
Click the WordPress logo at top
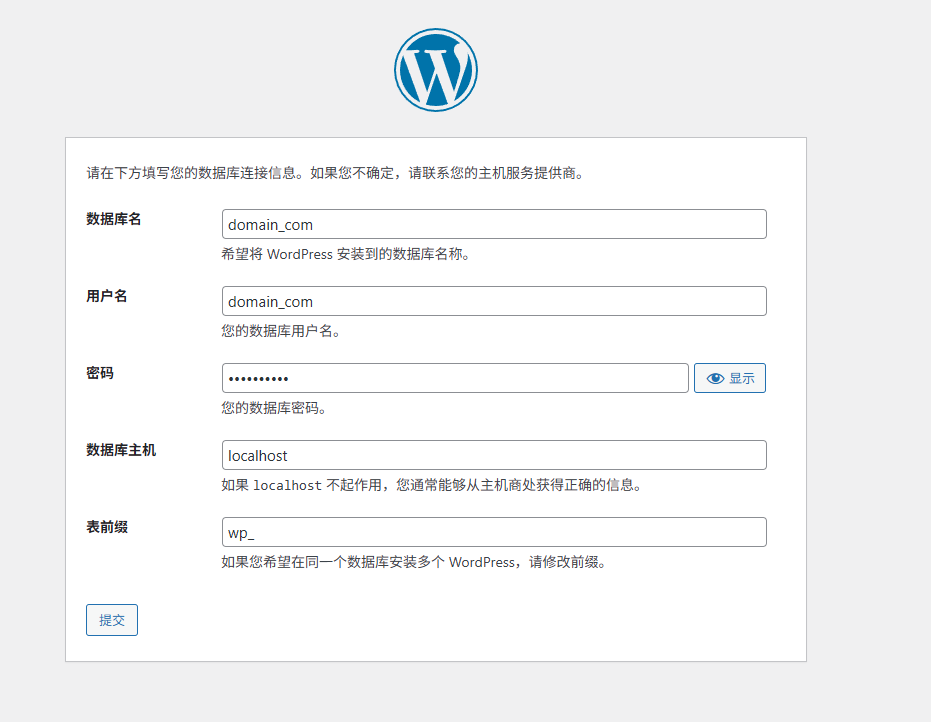pos(436,70)
